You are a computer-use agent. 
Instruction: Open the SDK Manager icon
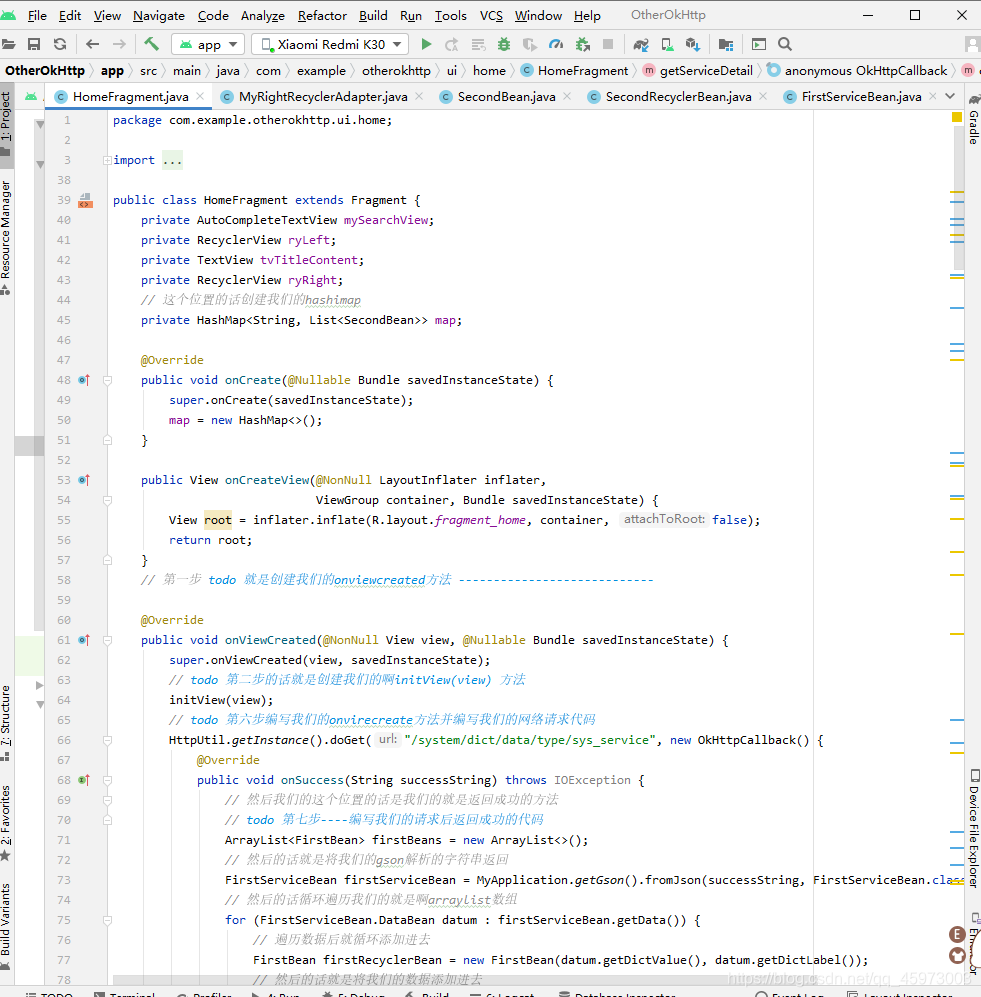[693, 45]
